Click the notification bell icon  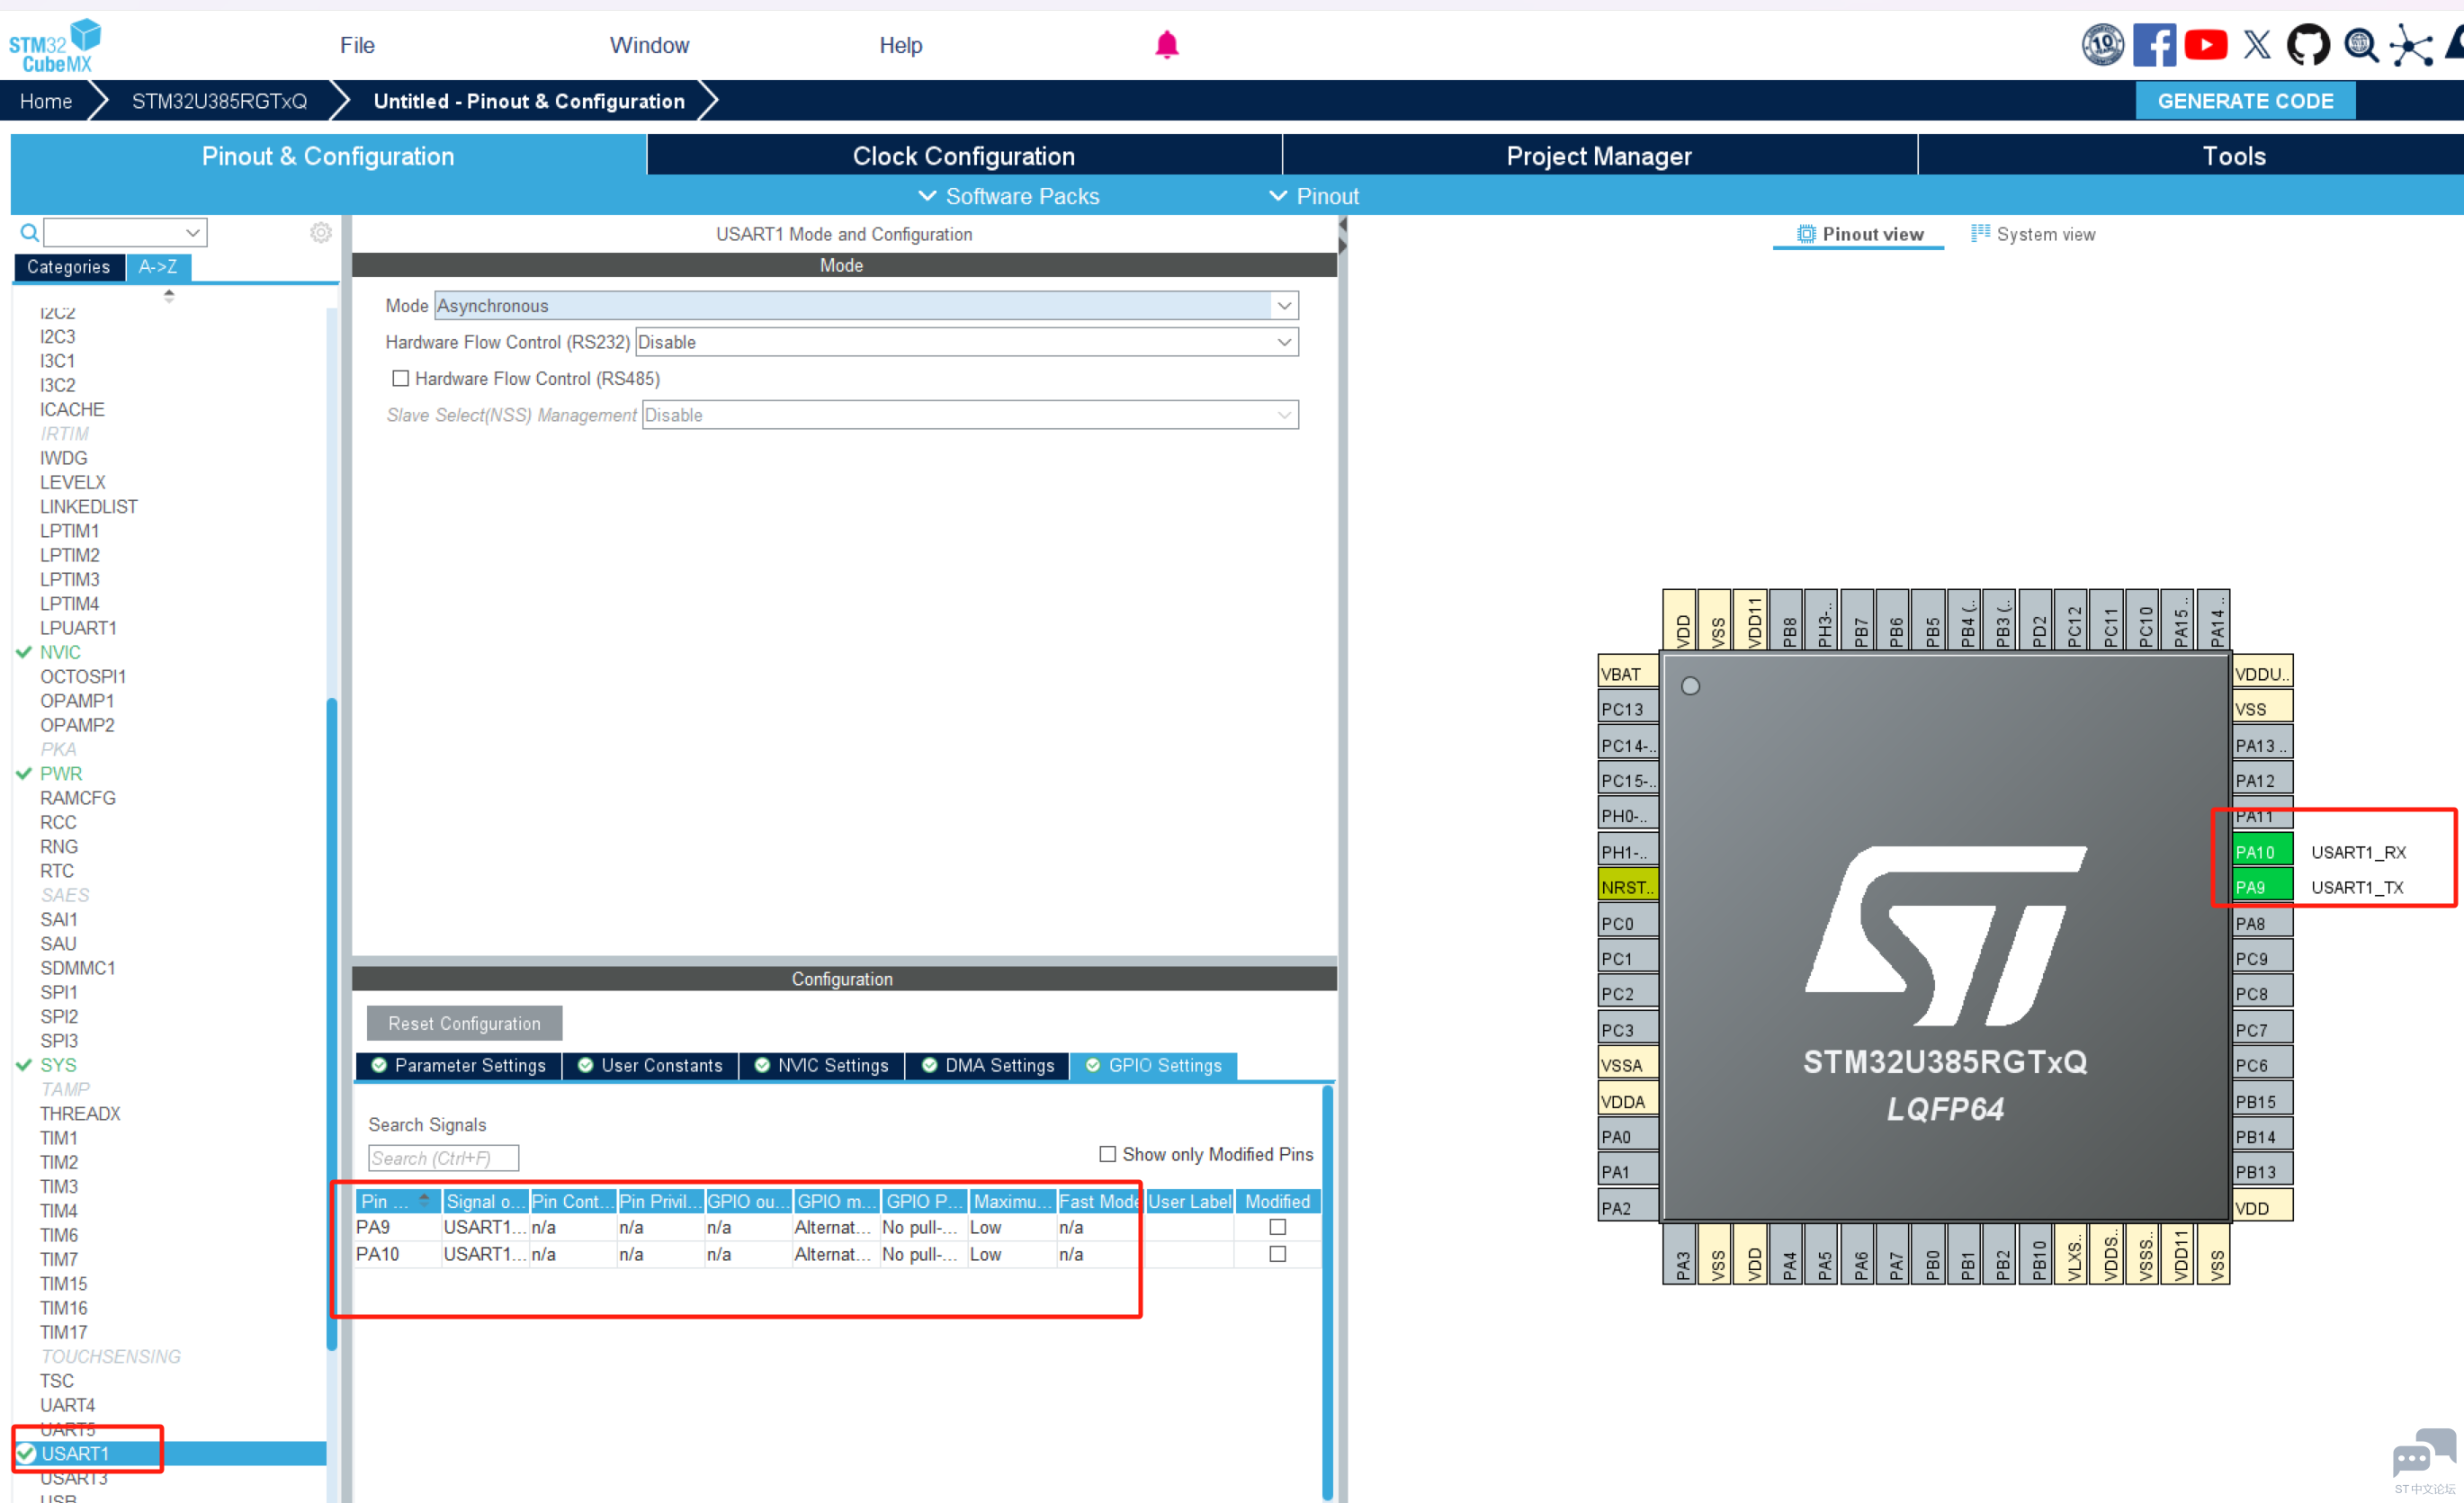coord(1167,45)
